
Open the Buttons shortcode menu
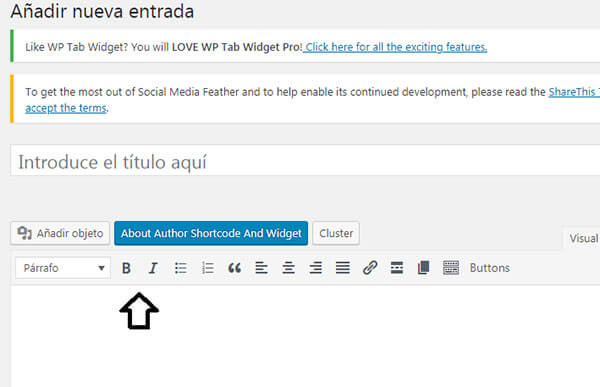click(x=489, y=268)
